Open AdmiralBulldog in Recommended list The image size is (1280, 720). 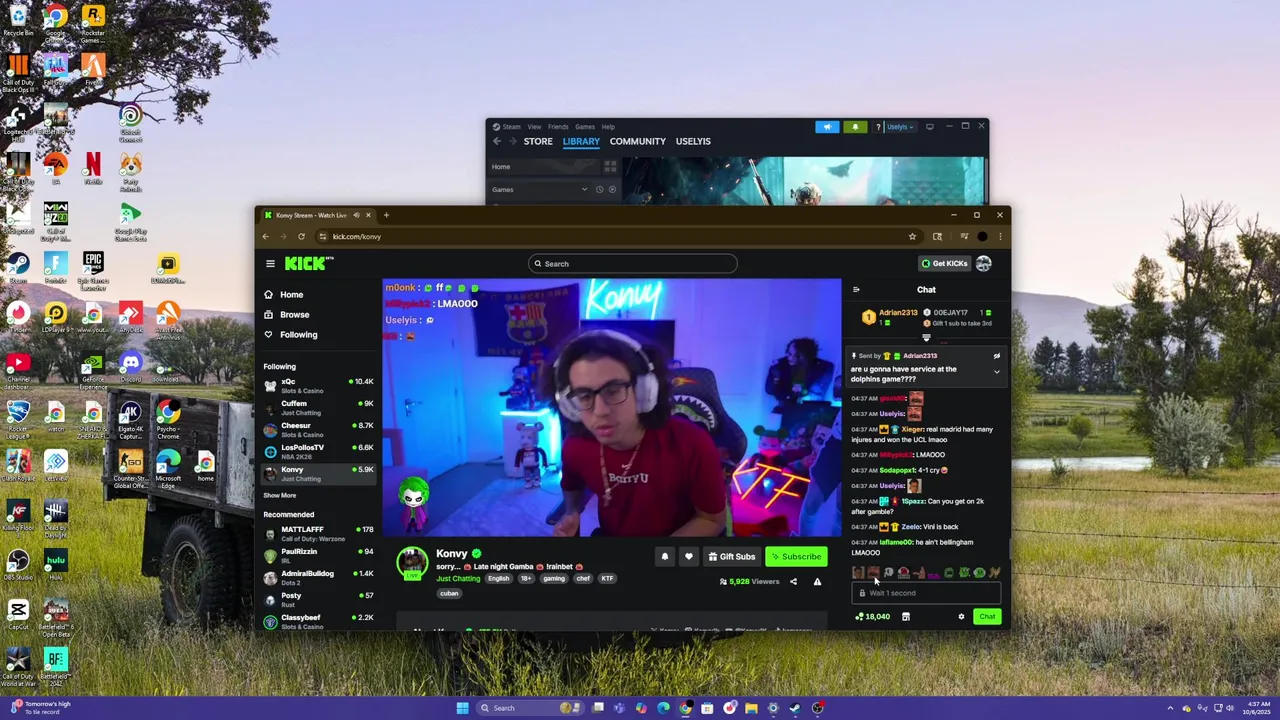[318, 578]
